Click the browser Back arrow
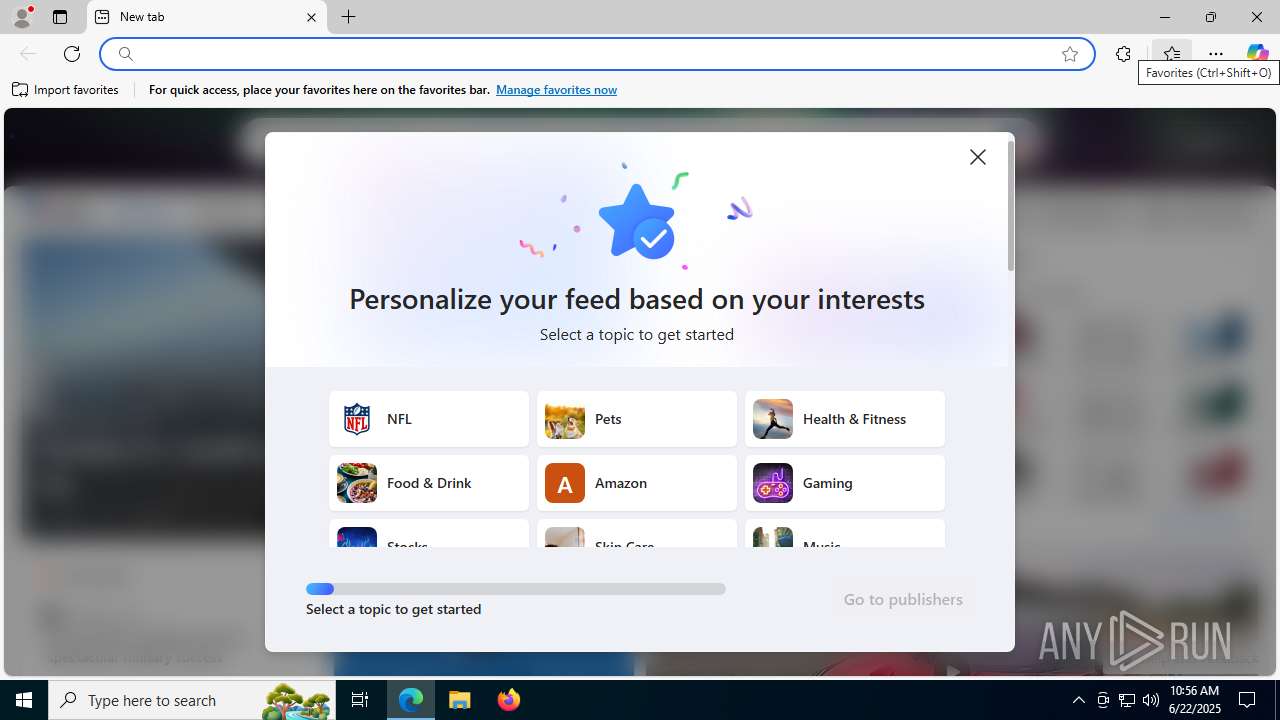The image size is (1280, 720). pos(28,54)
